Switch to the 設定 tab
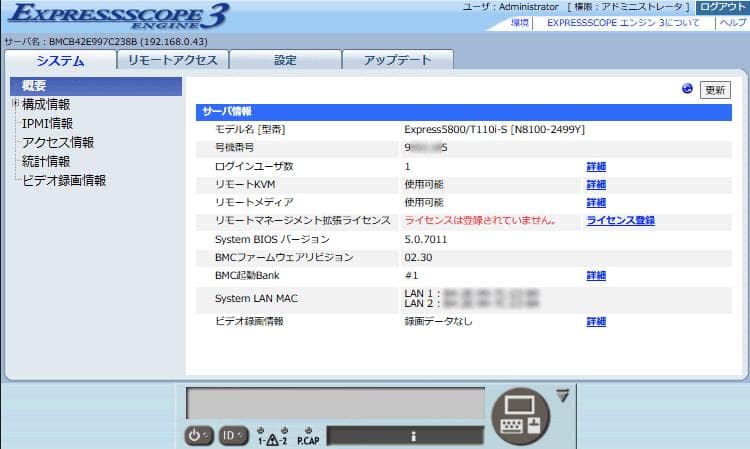Viewport: 750px width, 449px height. tap(285, 60)
